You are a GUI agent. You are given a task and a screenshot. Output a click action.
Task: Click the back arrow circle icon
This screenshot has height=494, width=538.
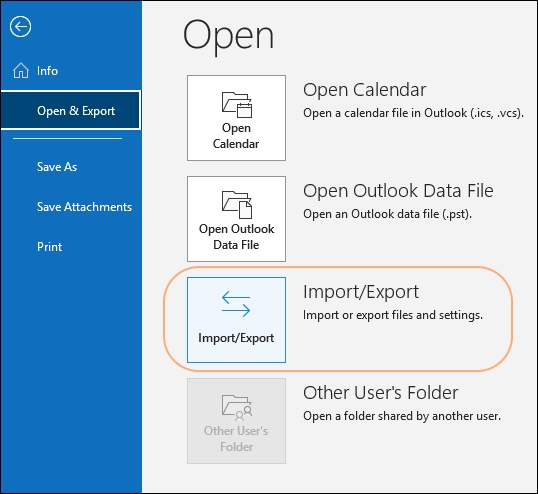click(20, 26)
